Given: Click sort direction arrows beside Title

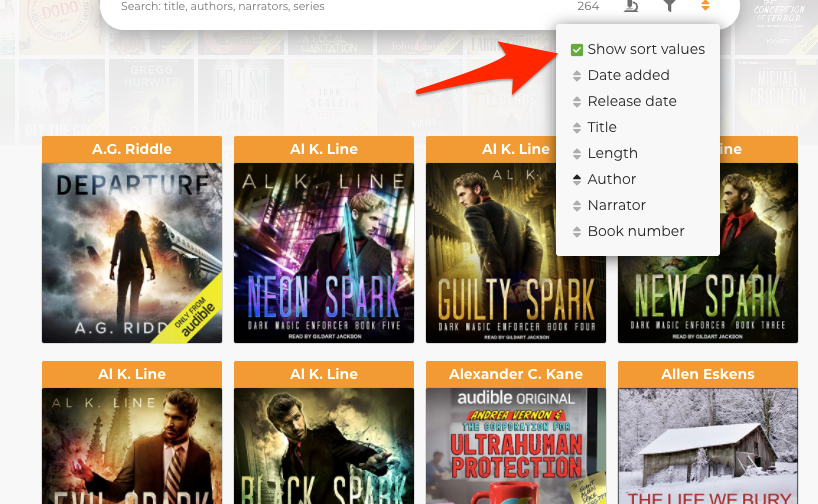Looking at the screenshot, I should coord(576,128).
